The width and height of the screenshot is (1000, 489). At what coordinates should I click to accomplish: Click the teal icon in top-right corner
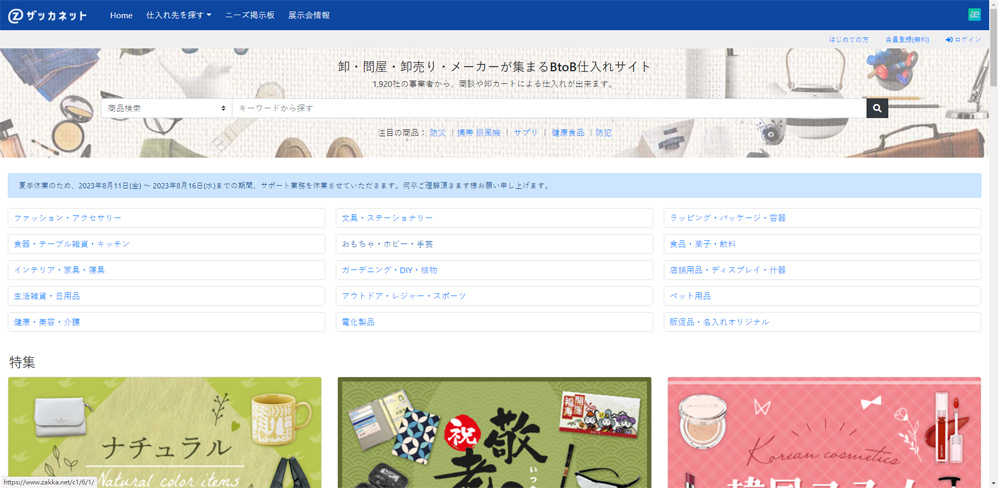click(974, 15)
